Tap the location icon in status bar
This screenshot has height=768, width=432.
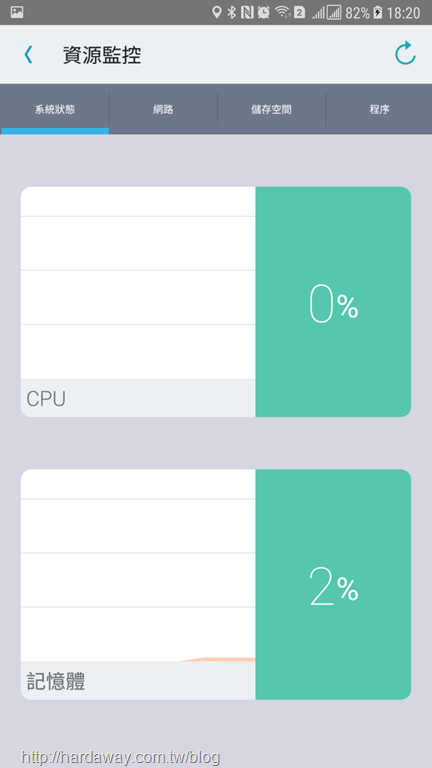click(x=216, y=12)
